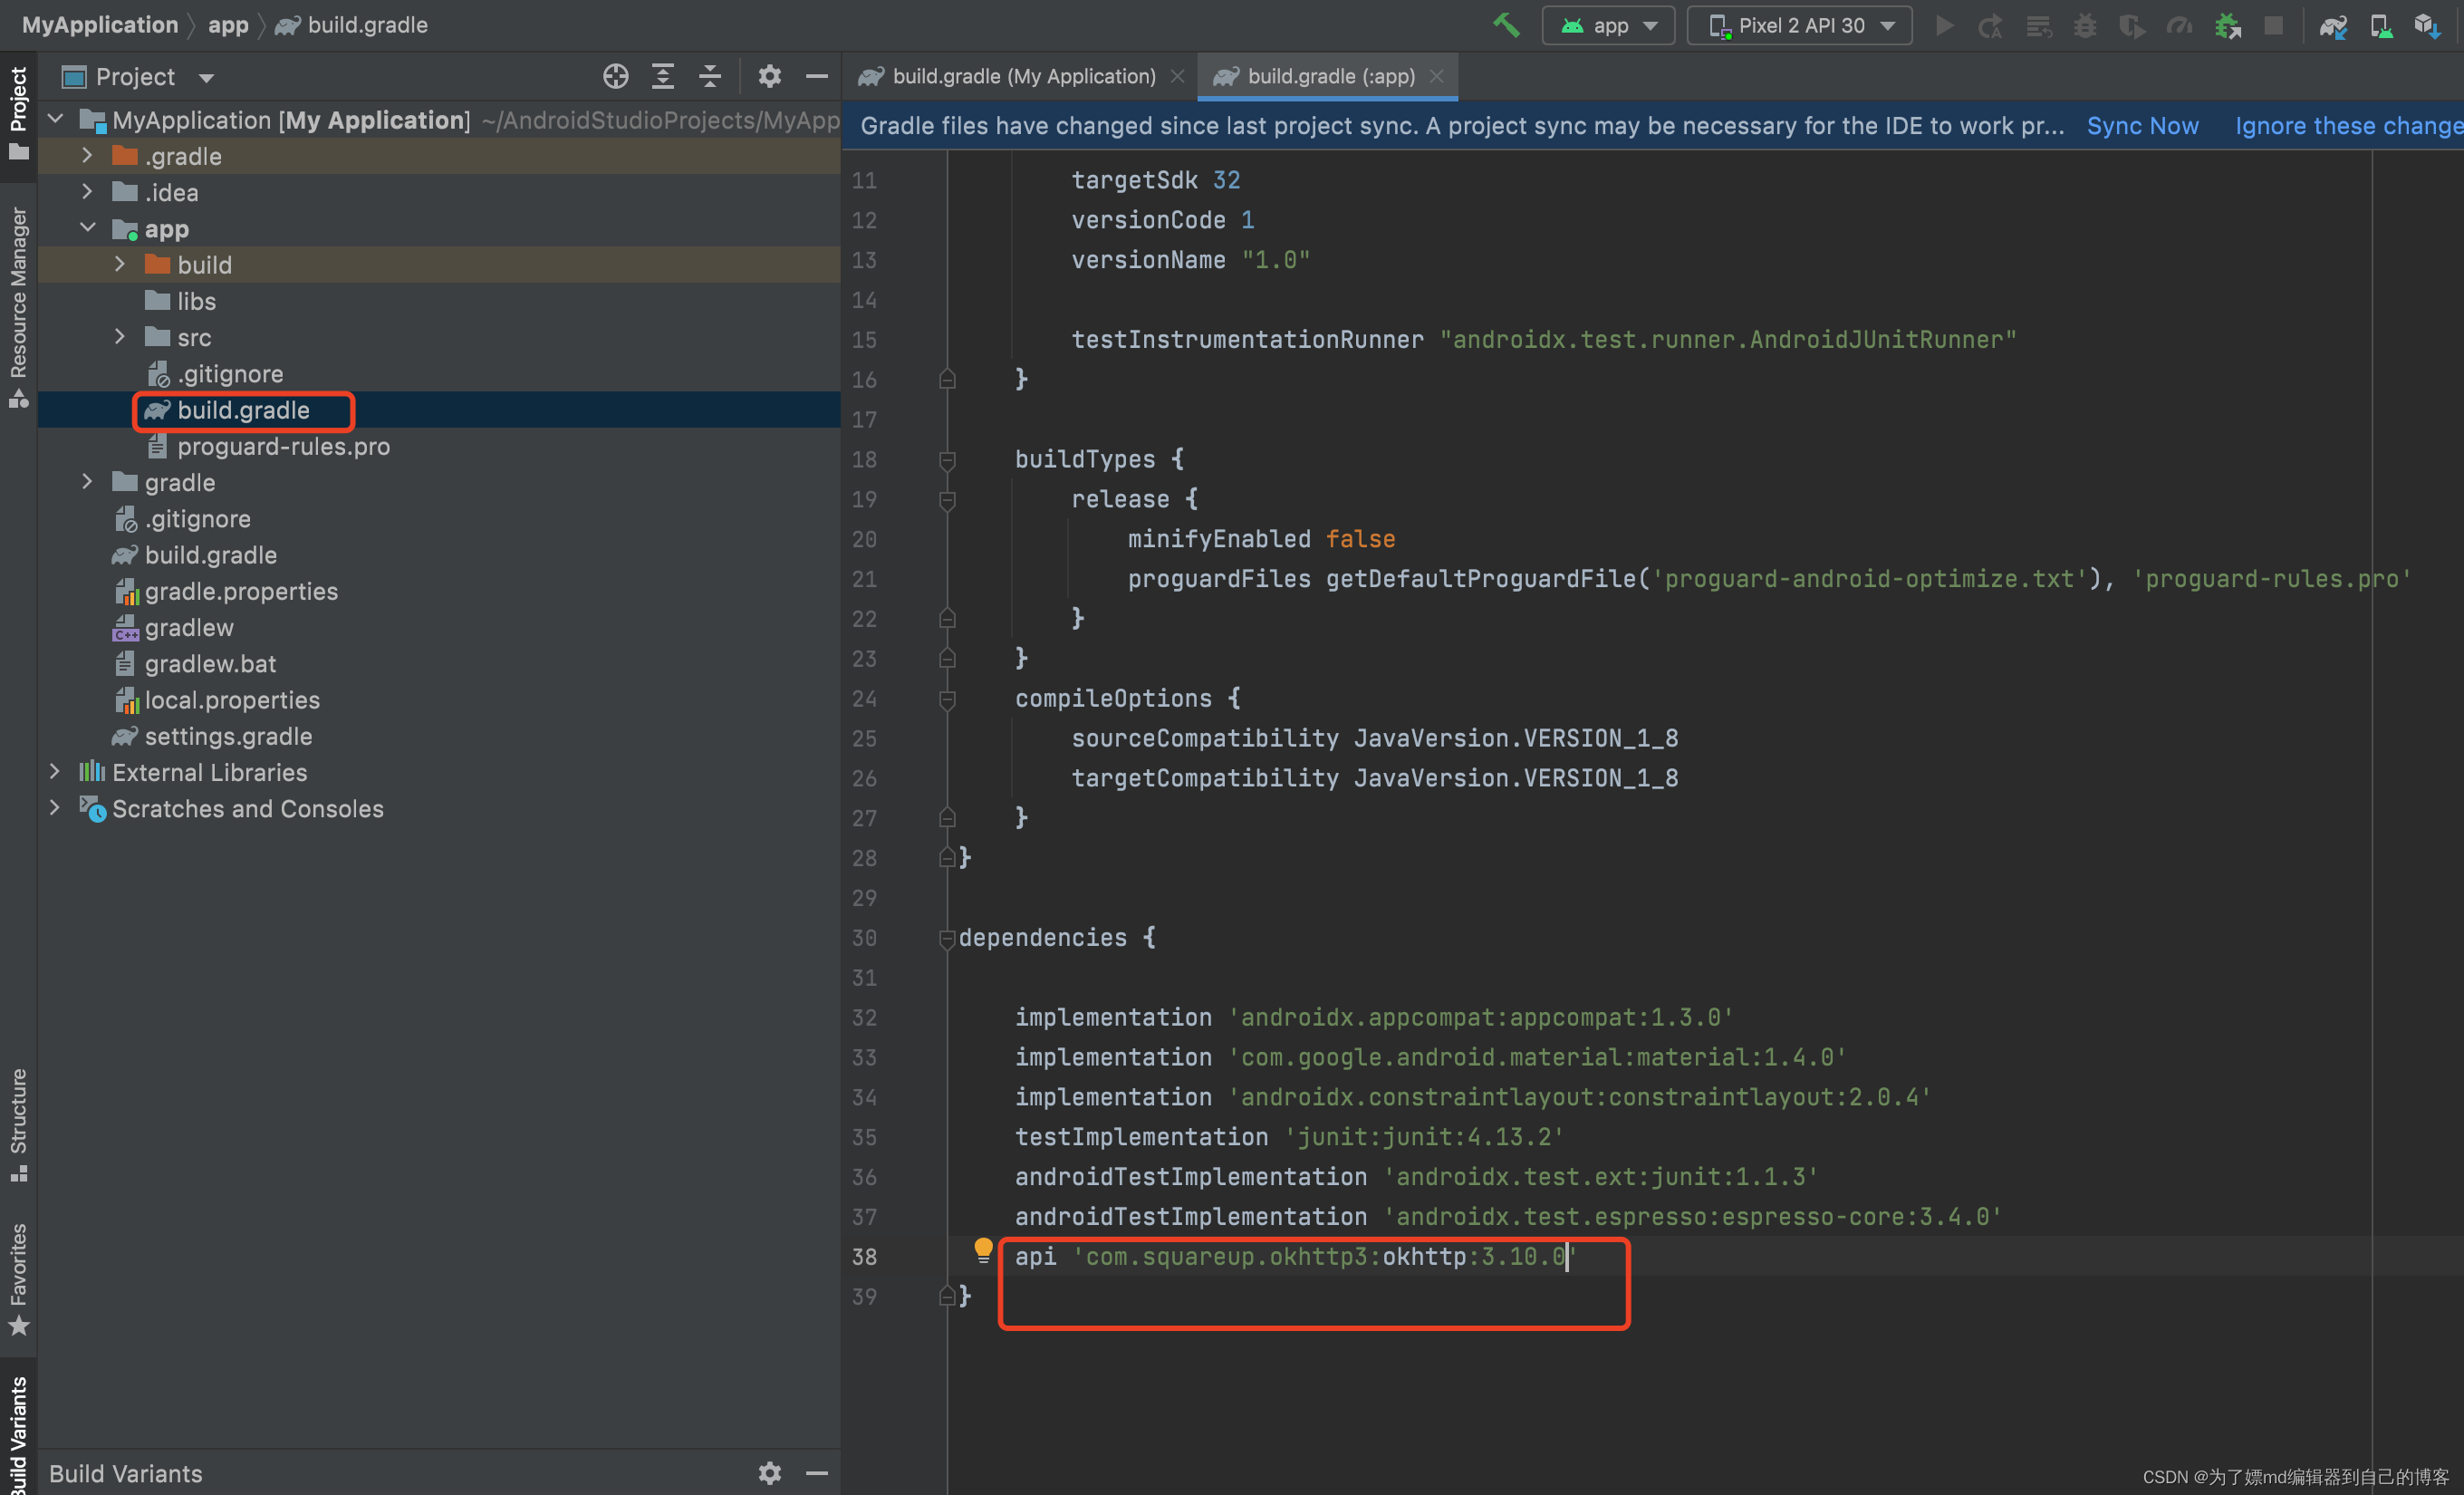Select the libs folder

[181, 300]
